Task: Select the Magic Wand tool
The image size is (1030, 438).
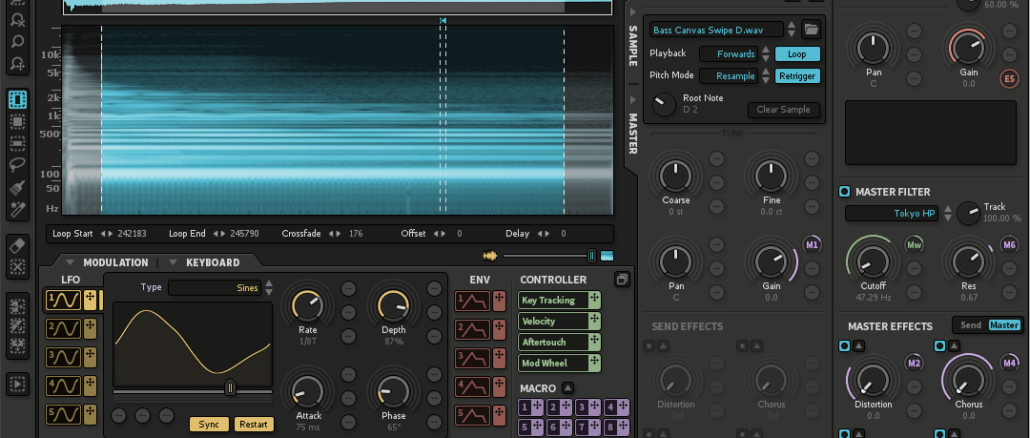Action: point(18,209)
